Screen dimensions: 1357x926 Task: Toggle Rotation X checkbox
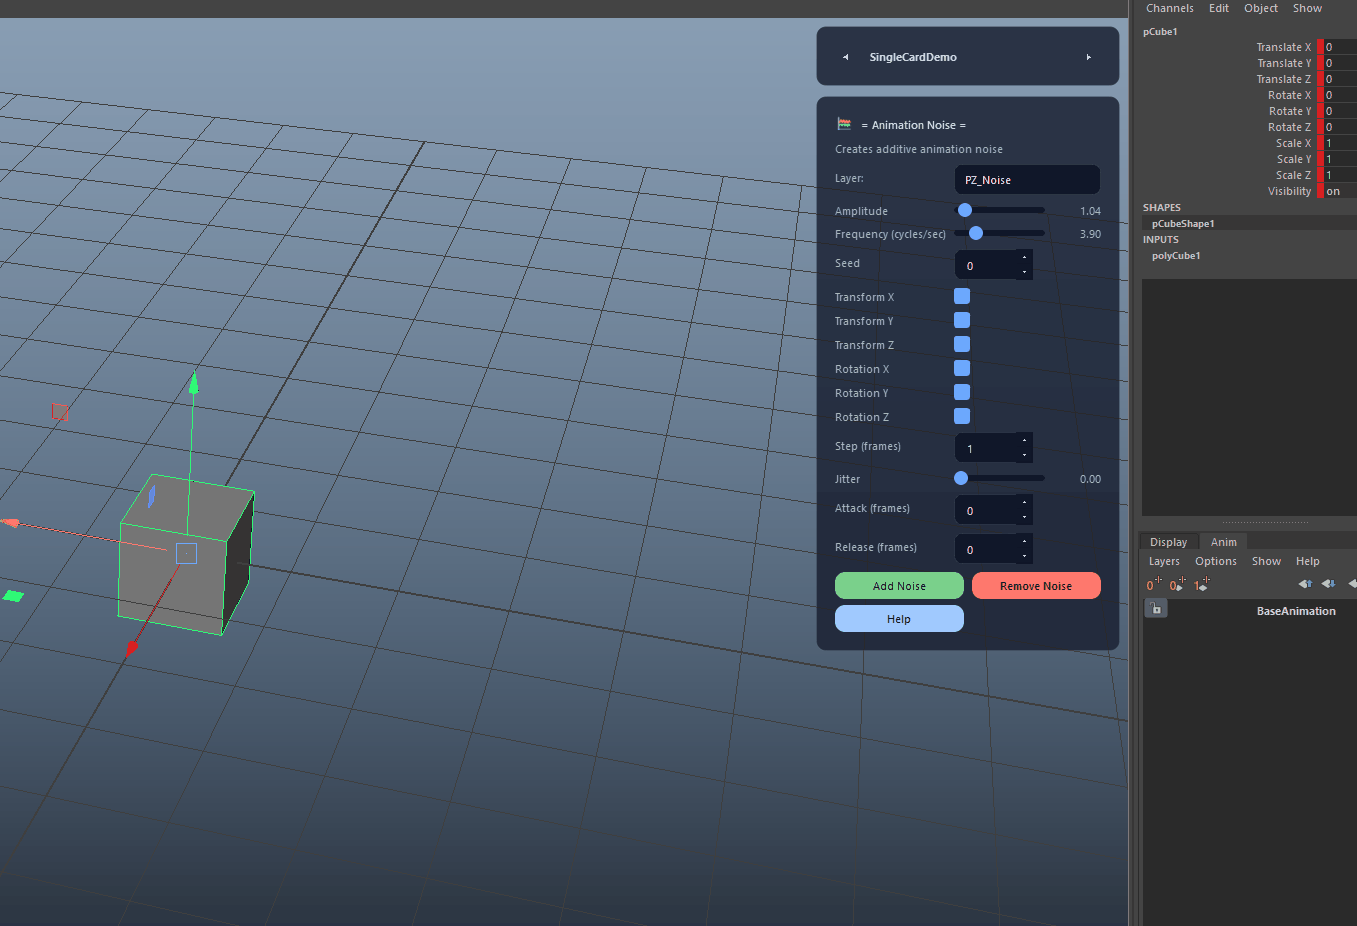pos(962,368)
